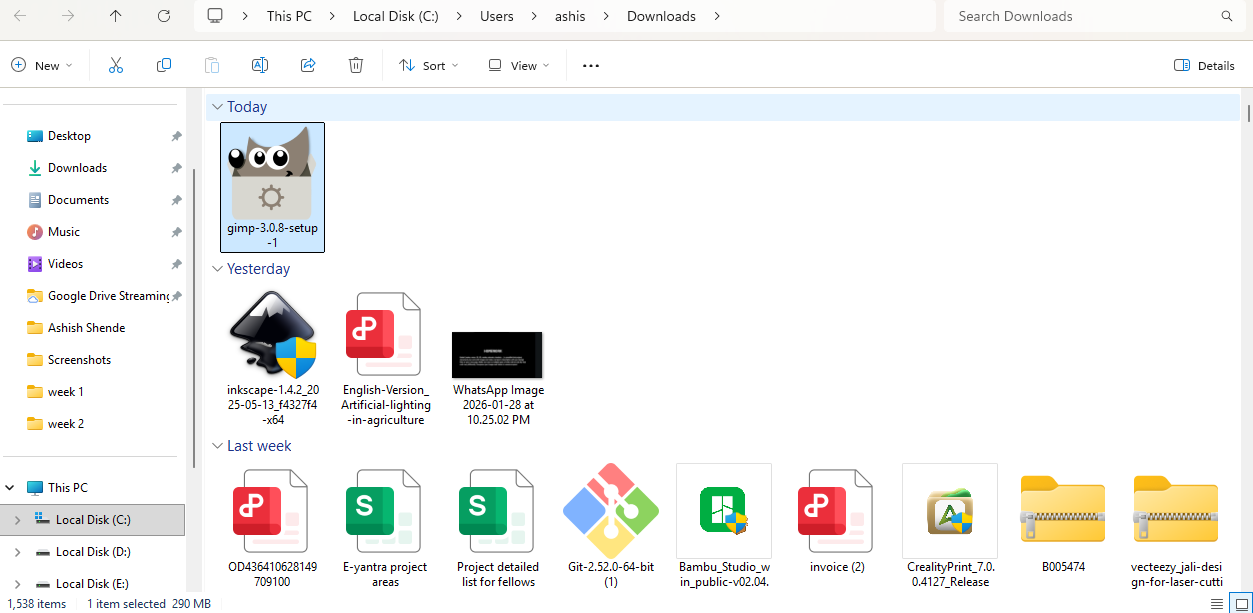Select the English-Version Artificial-lighting PDF file
This screenshot has width=1253, height=613.
point(385,359)
